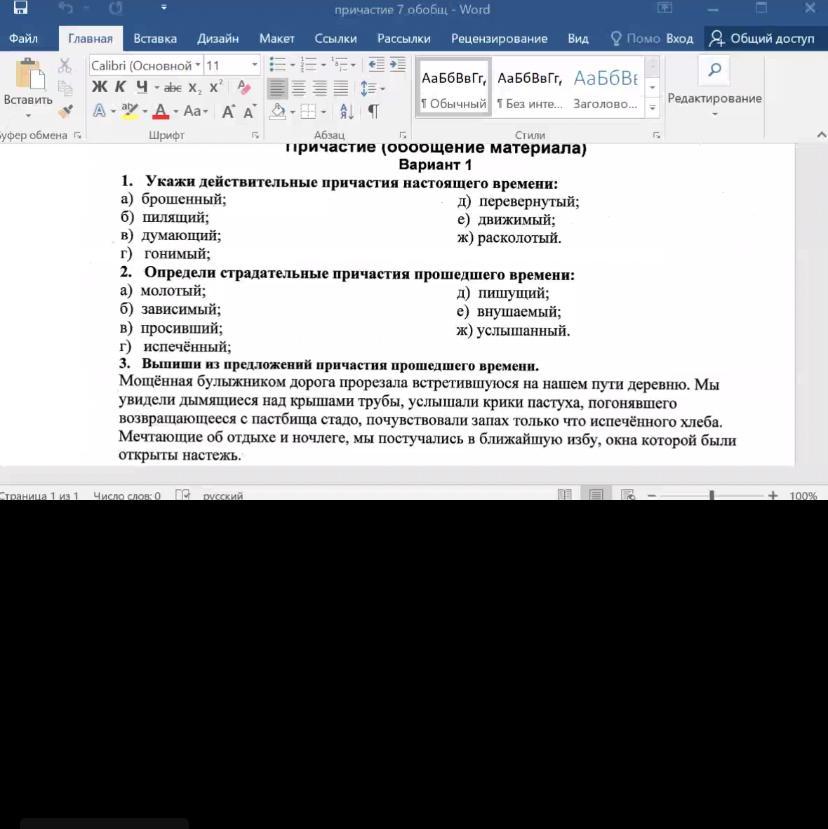Open borders dropdown arrow

(x=323, y=112)
